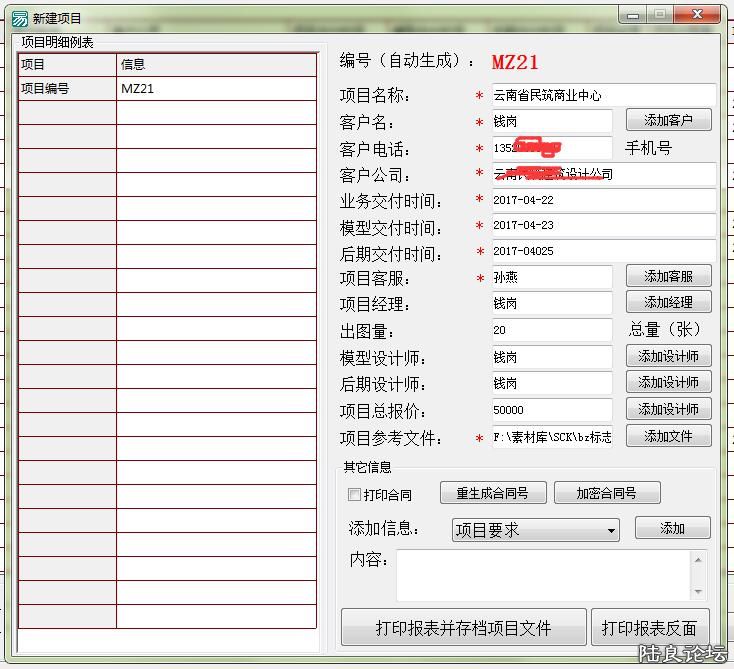
Task: Focus the 项目名称 input field
Action: (x=602, y=96)
